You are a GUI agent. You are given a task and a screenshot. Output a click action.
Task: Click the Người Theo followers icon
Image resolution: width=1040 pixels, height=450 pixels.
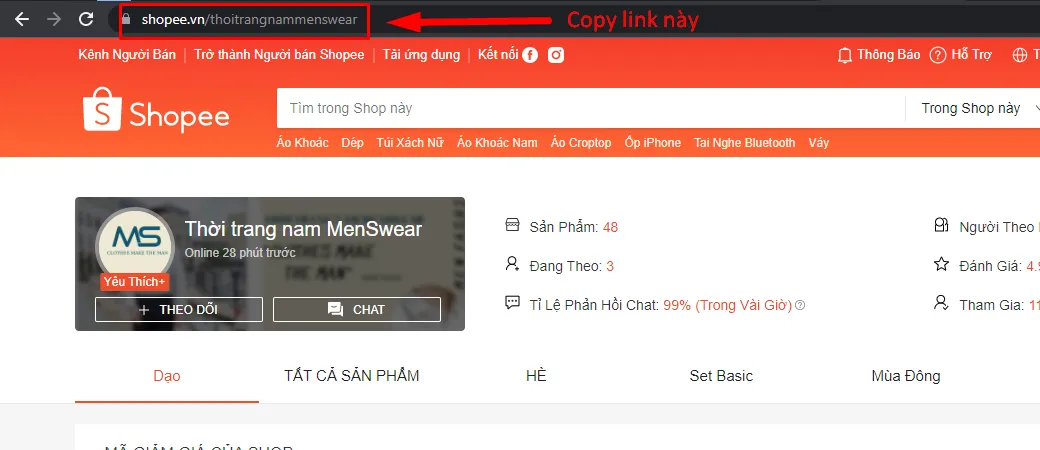(x=941, y=226)
